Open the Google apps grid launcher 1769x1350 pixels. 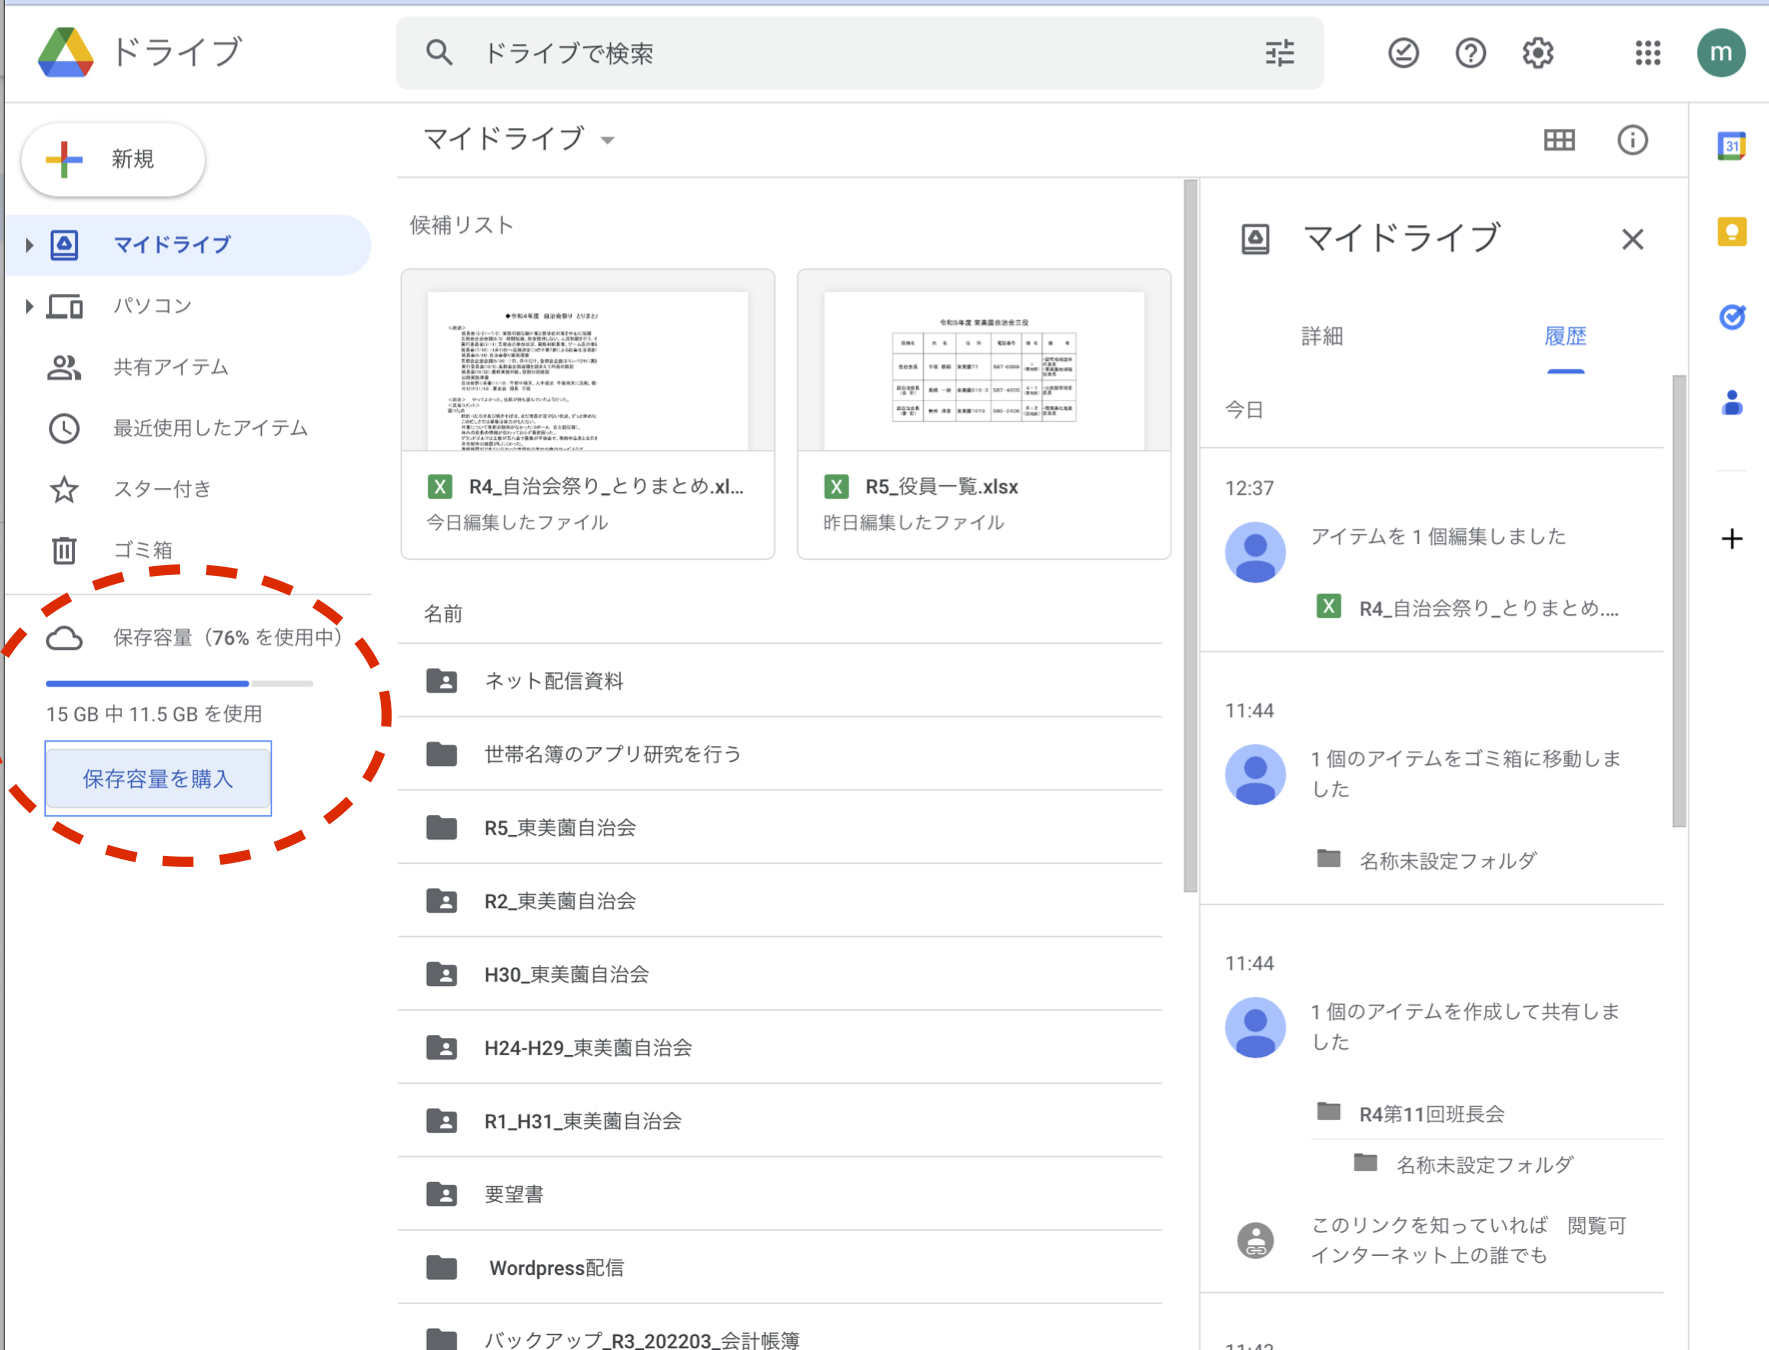(x=1647, y=53)
